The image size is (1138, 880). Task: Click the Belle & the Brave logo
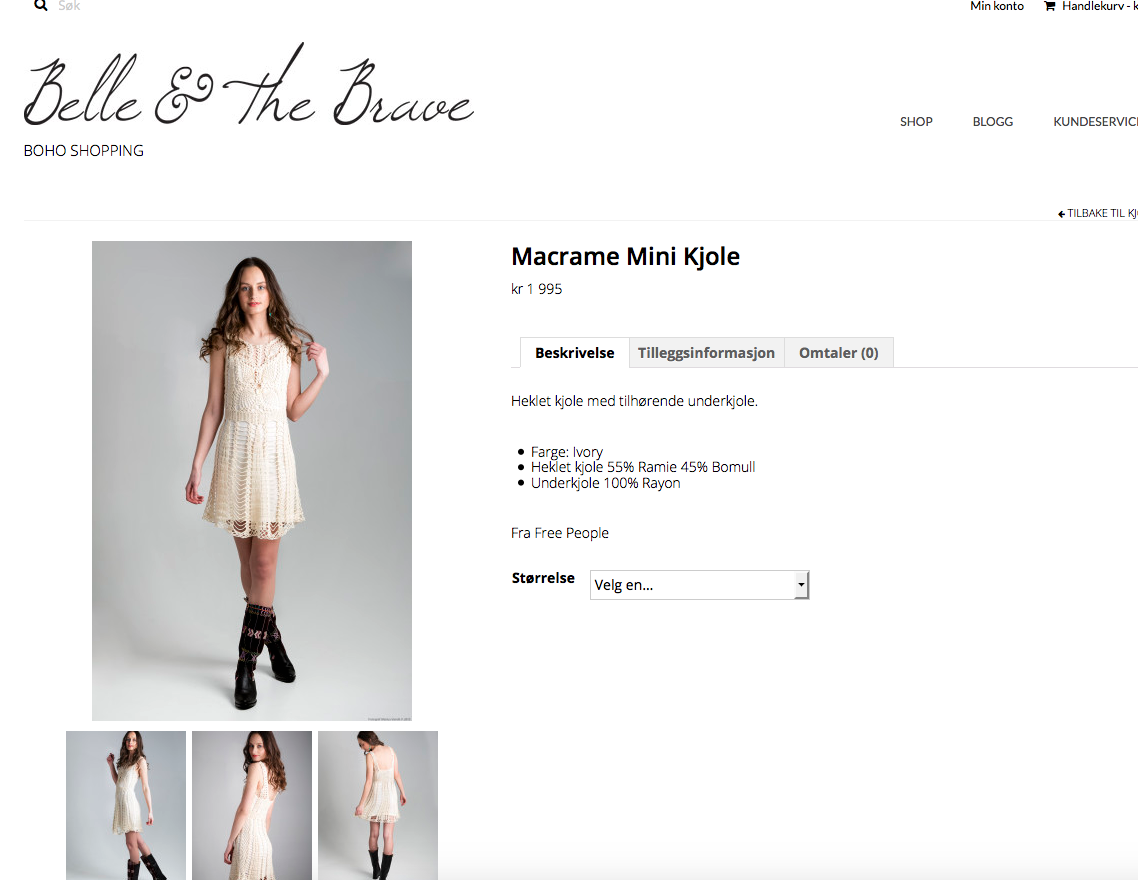(x=248, y=90)
